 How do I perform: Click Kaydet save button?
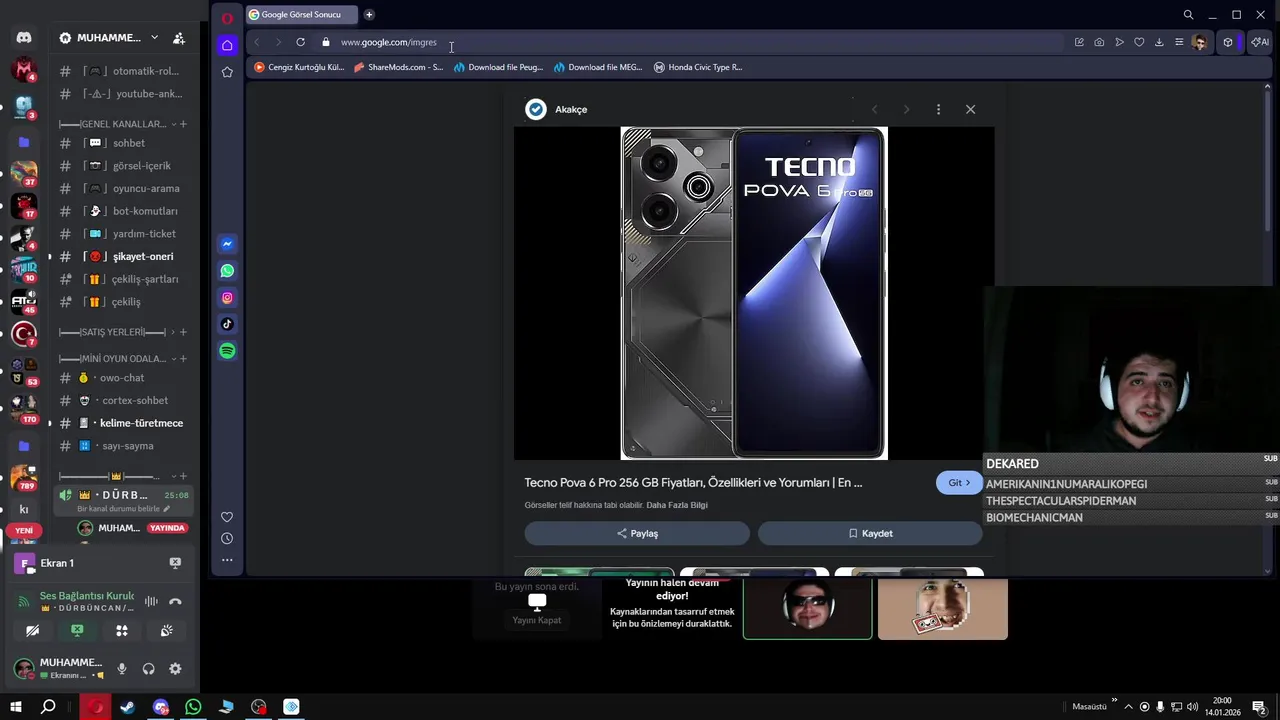pyautogui.click(x=870, y=533)
